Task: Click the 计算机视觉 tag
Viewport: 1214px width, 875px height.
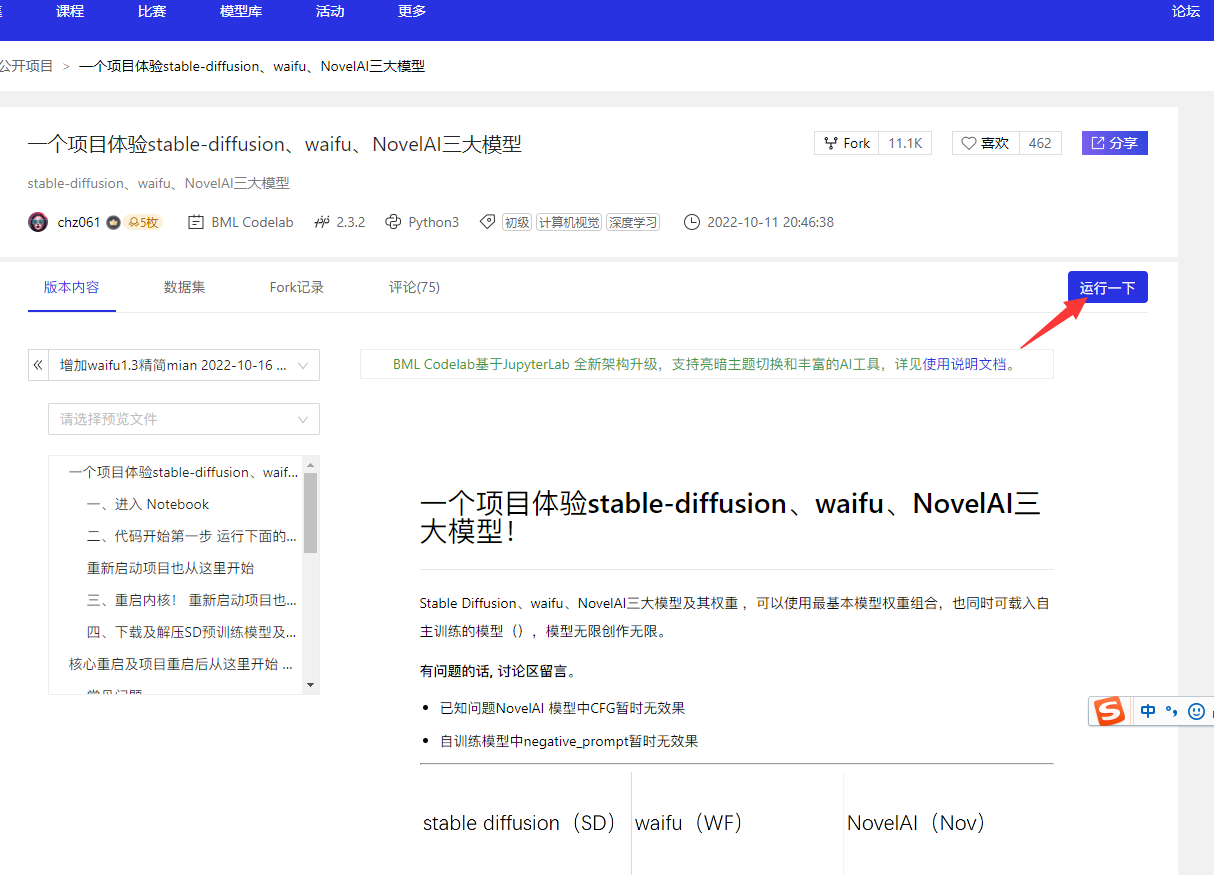Action: (569, 222)
